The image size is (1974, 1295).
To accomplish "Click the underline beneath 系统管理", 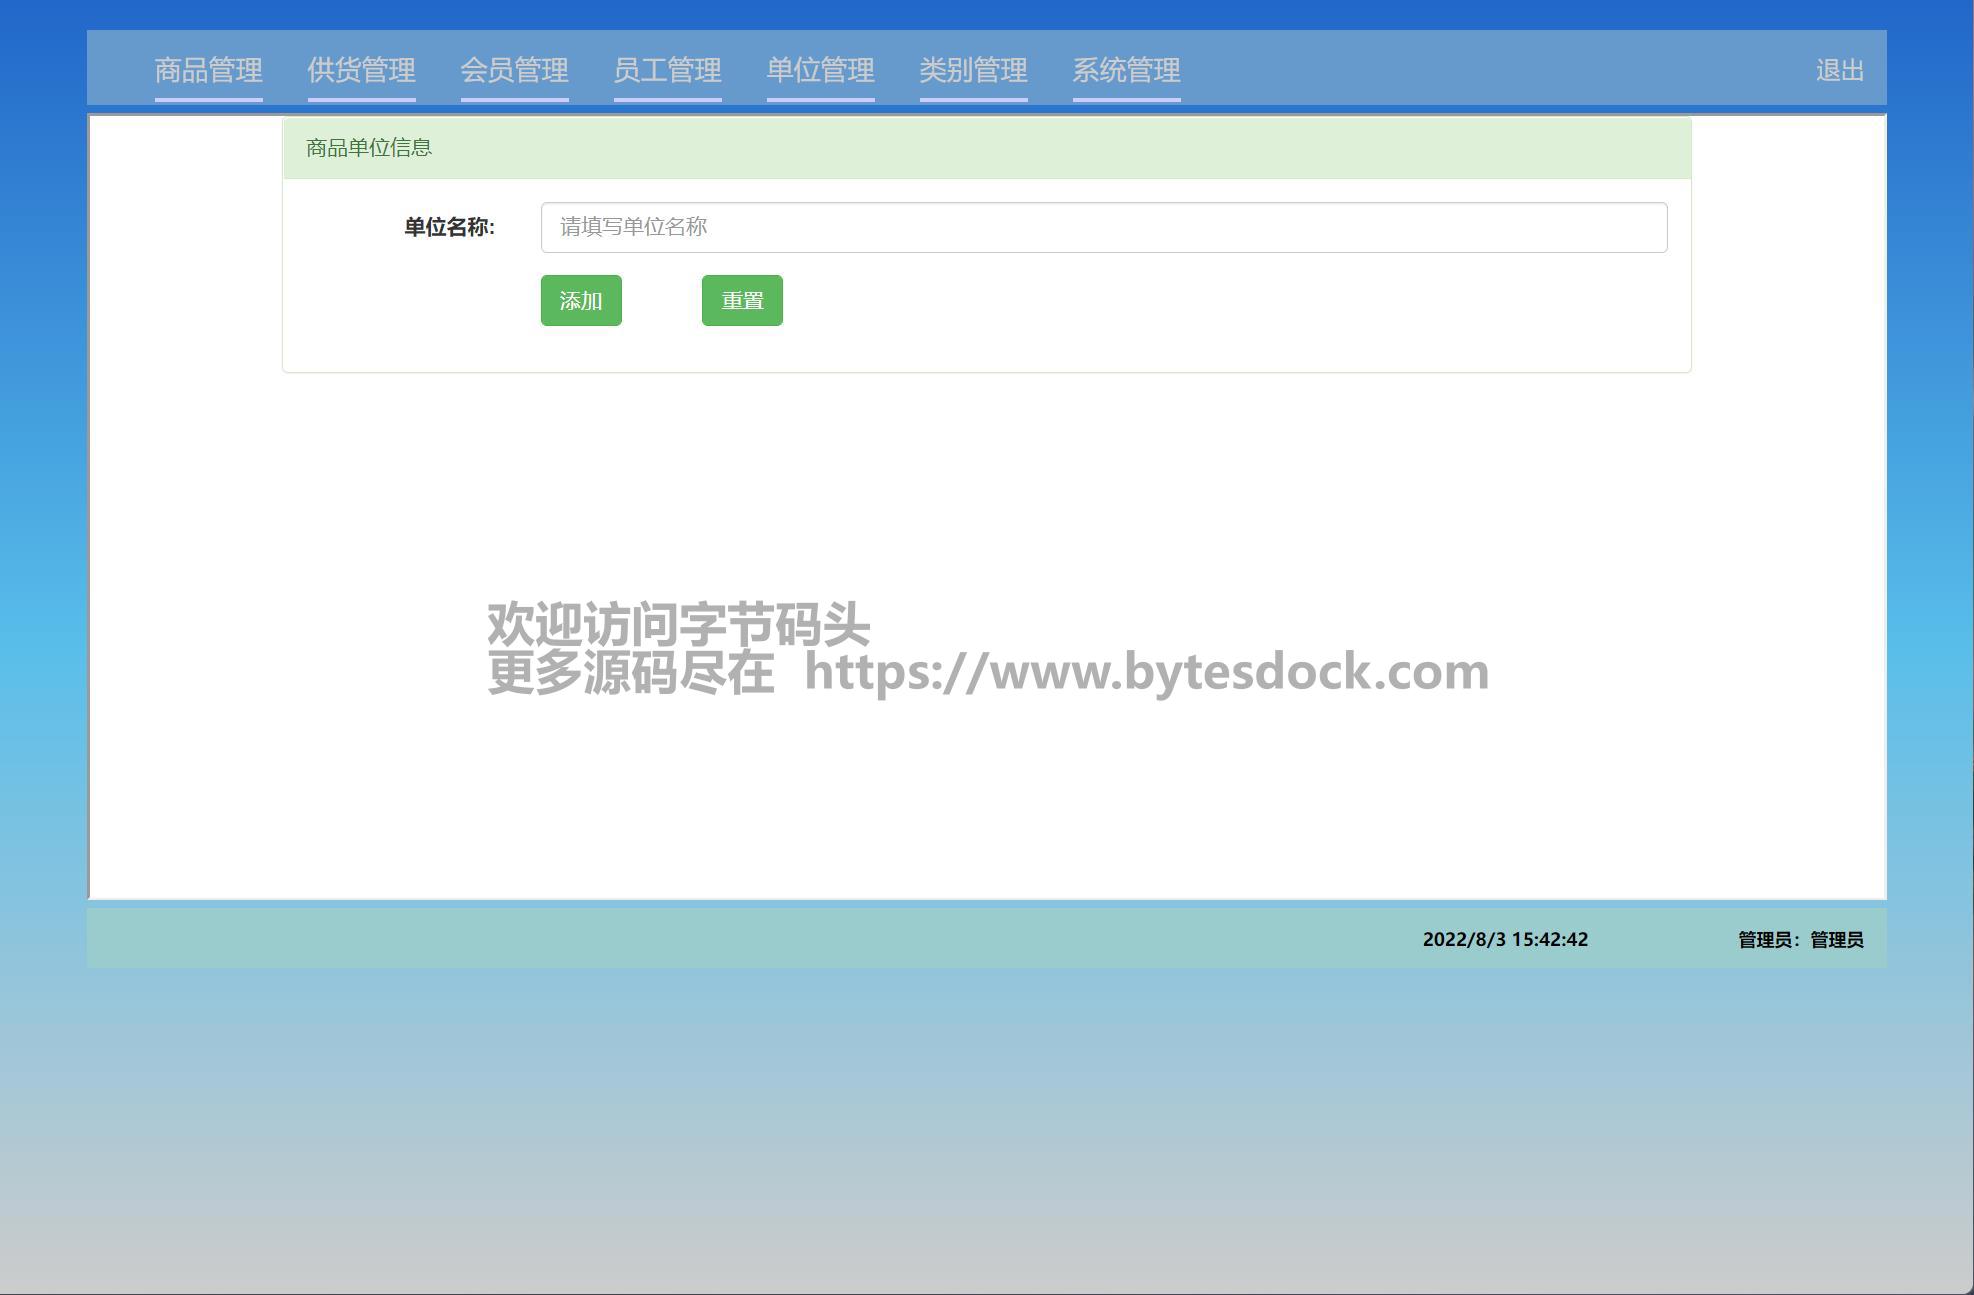I will pyautogui.click(x=1126, y=99).
